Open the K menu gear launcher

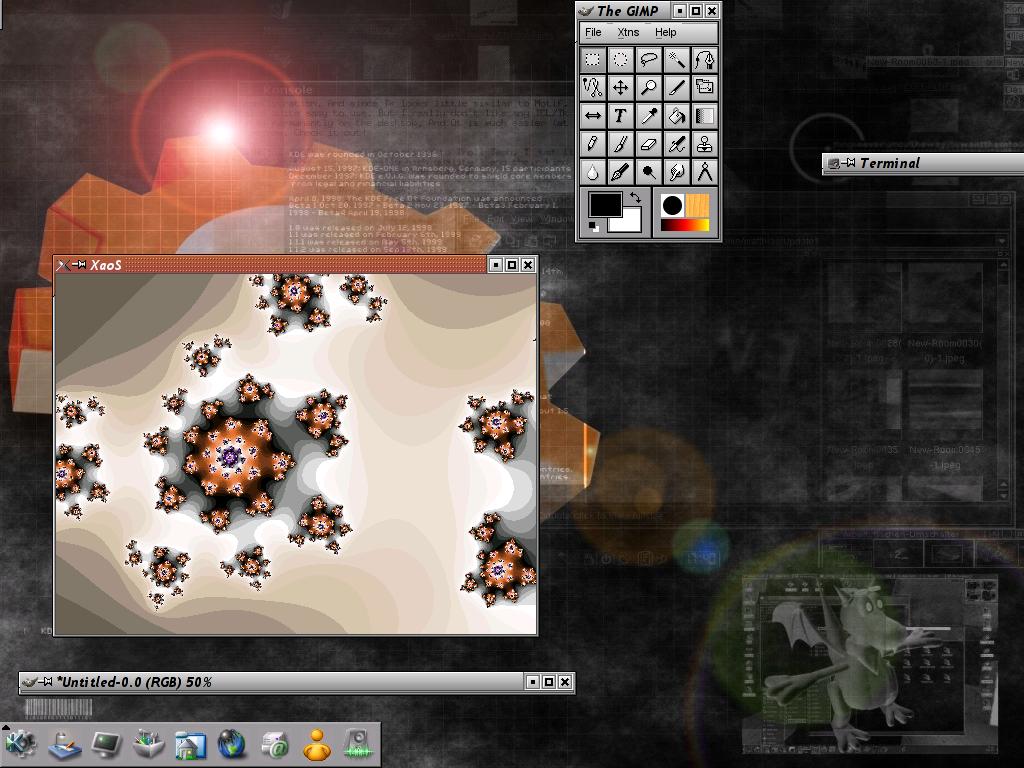click(20, 744)
